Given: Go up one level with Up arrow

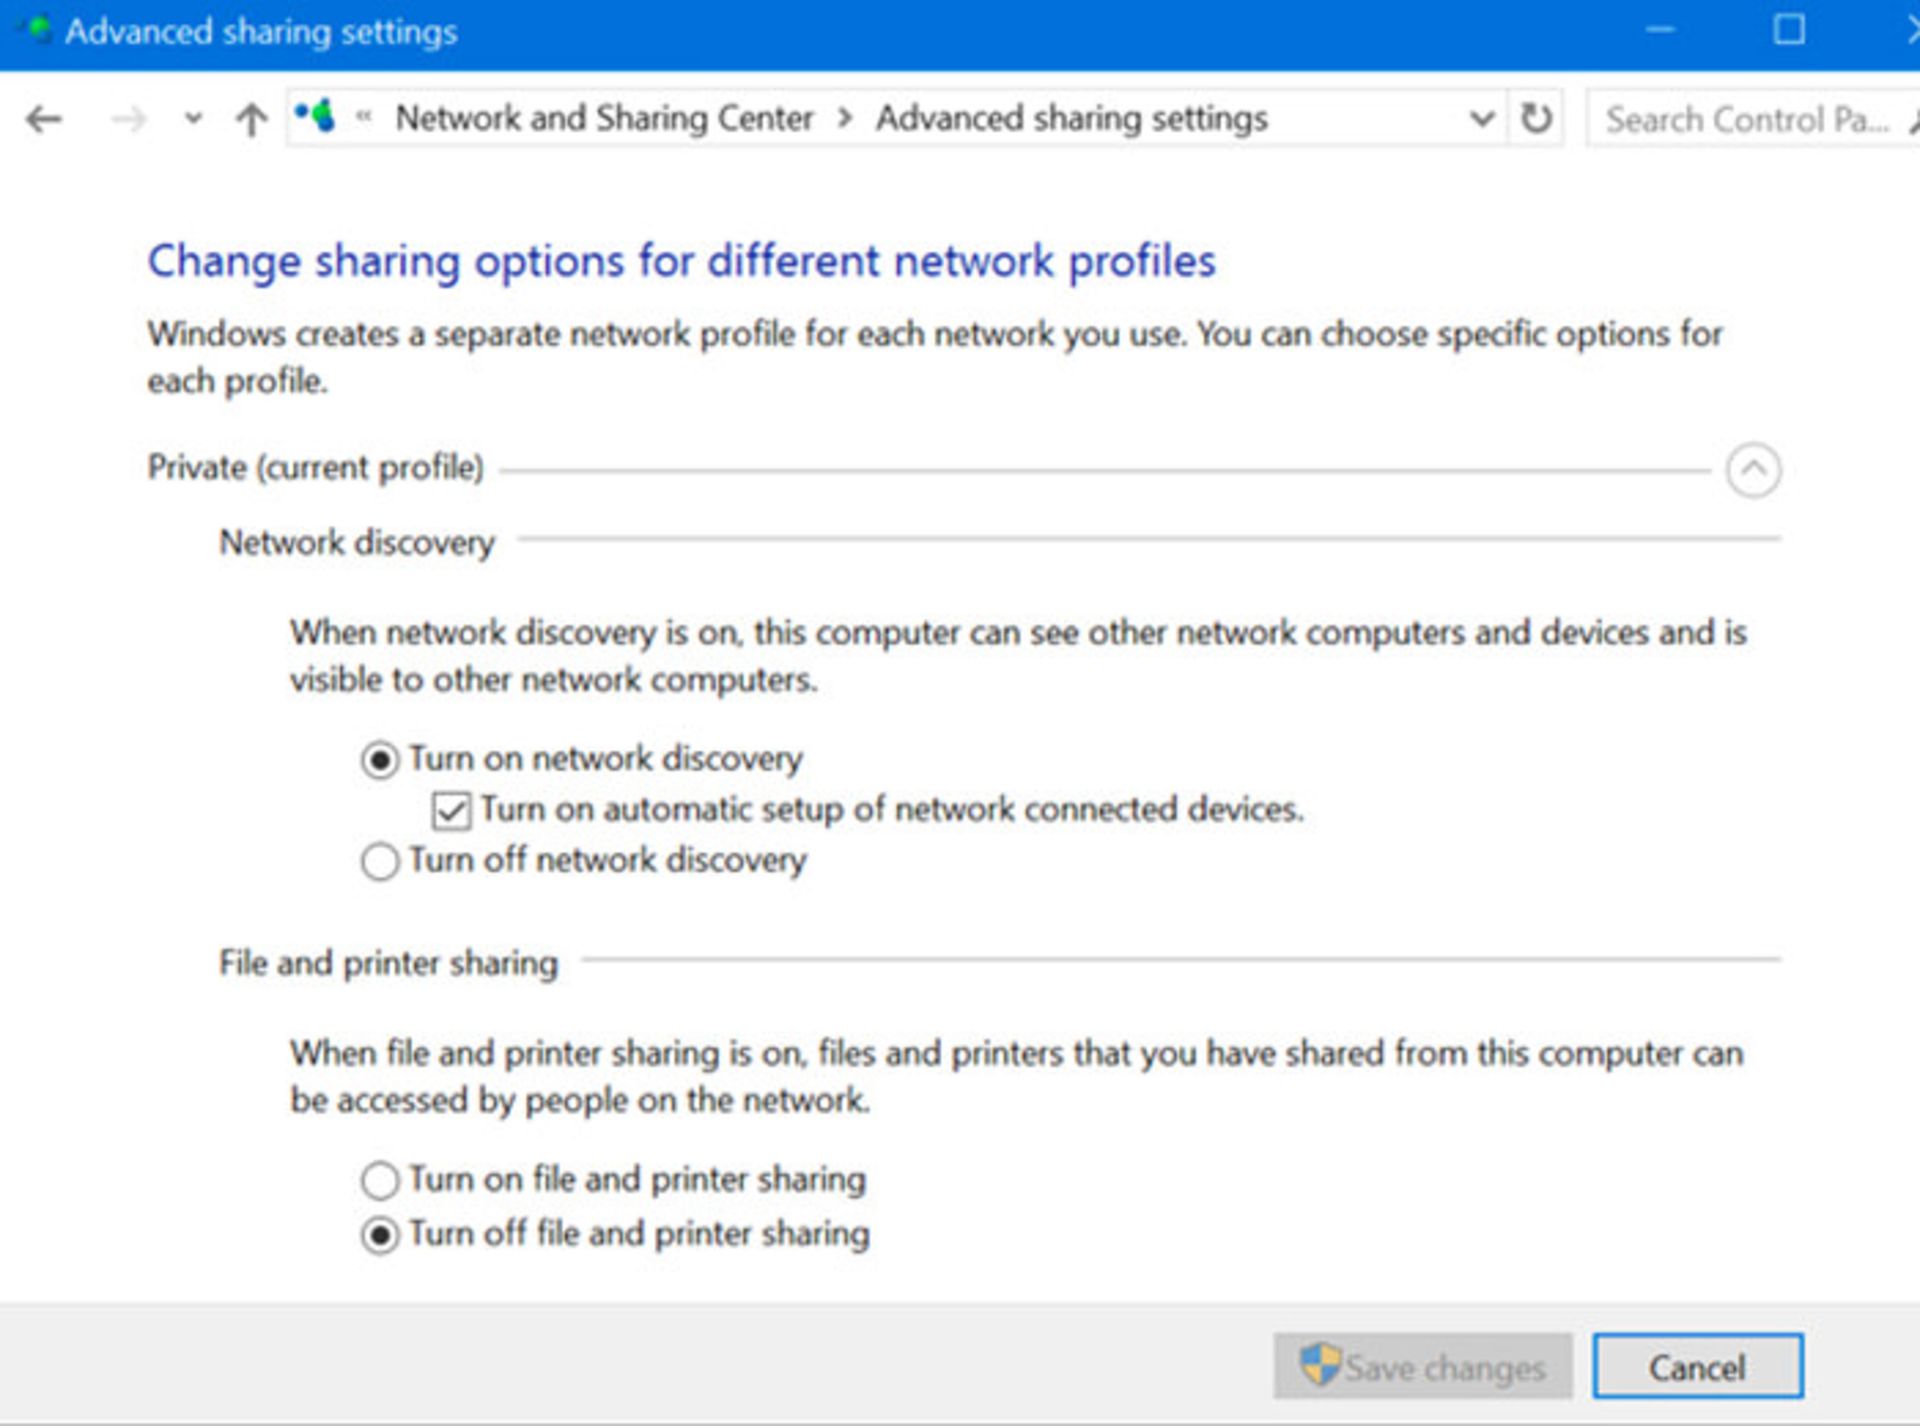Looking at the screenshot, I should coord(251,120).
